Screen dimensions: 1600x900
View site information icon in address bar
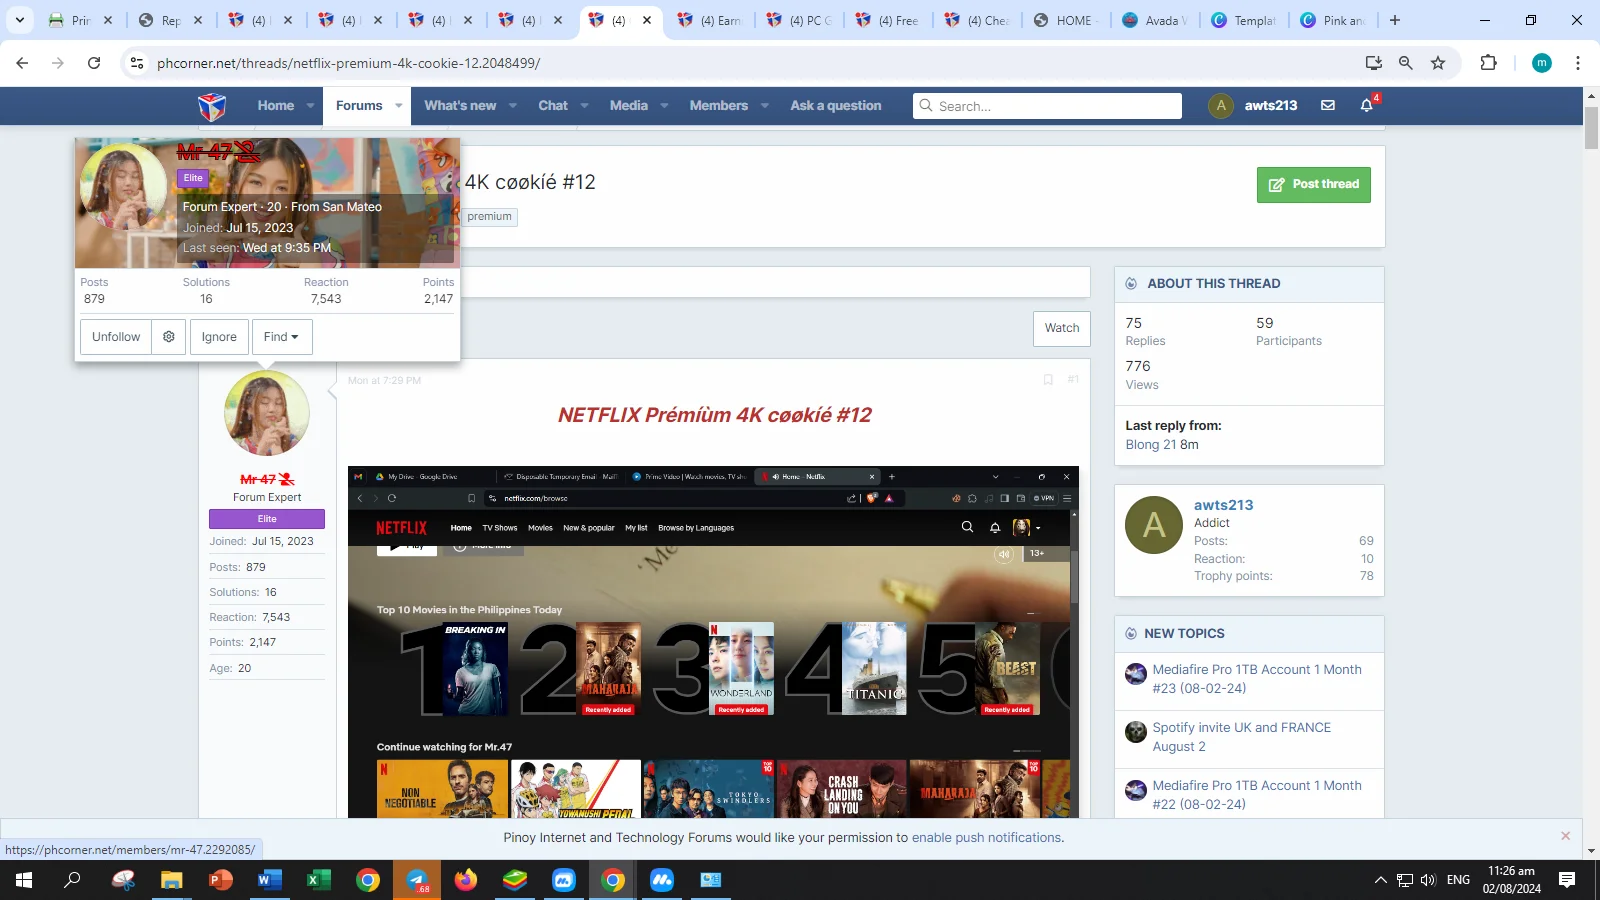point(137,63)
